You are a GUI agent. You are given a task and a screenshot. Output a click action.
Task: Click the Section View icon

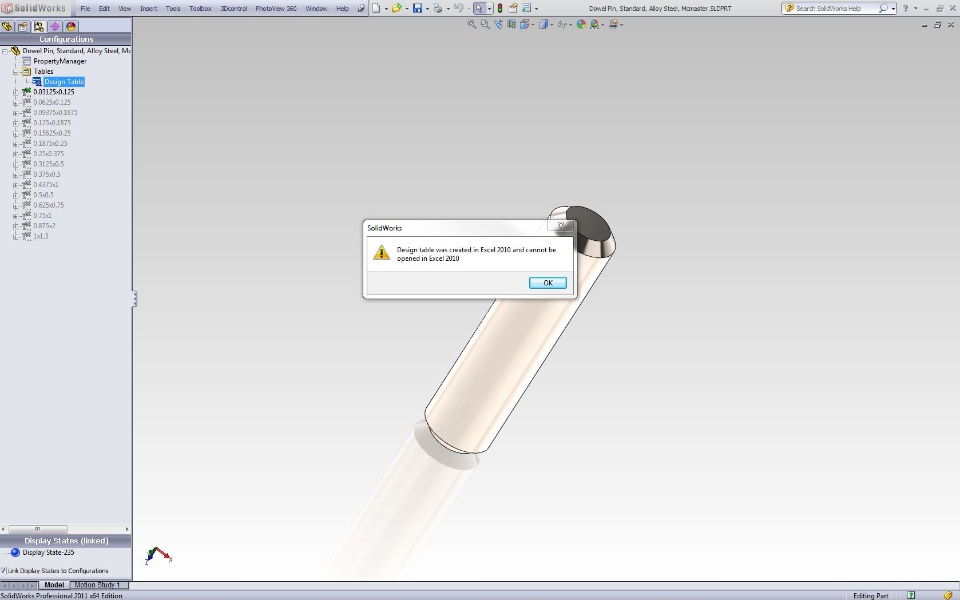[511, 24]
